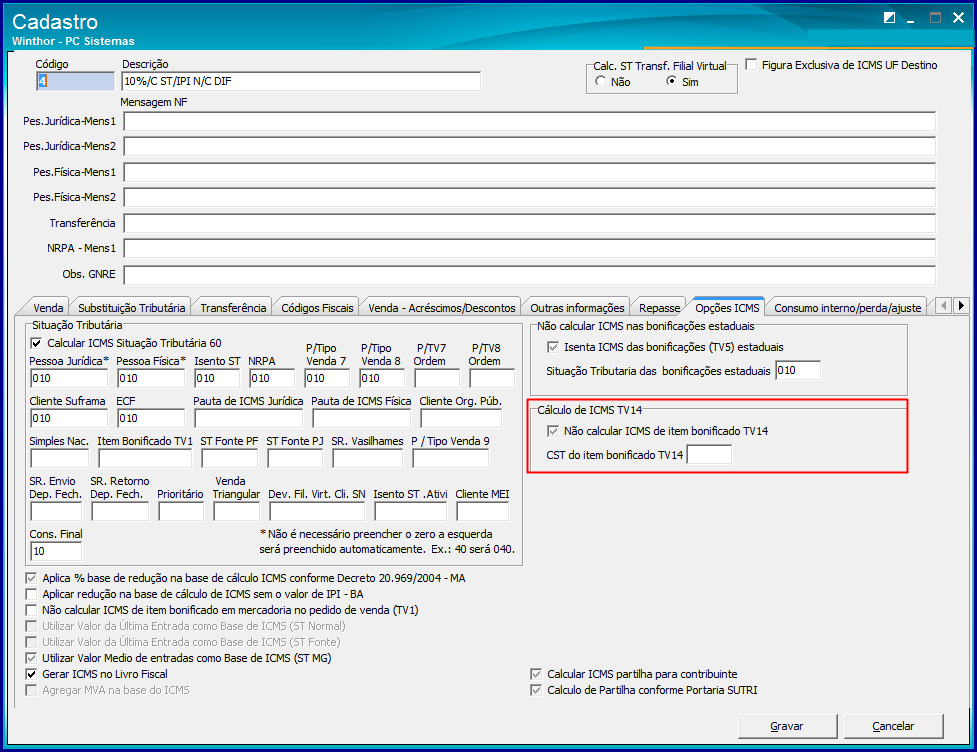Enable Aplicar redução sem o valor de IPI - BA

point(31,594)
